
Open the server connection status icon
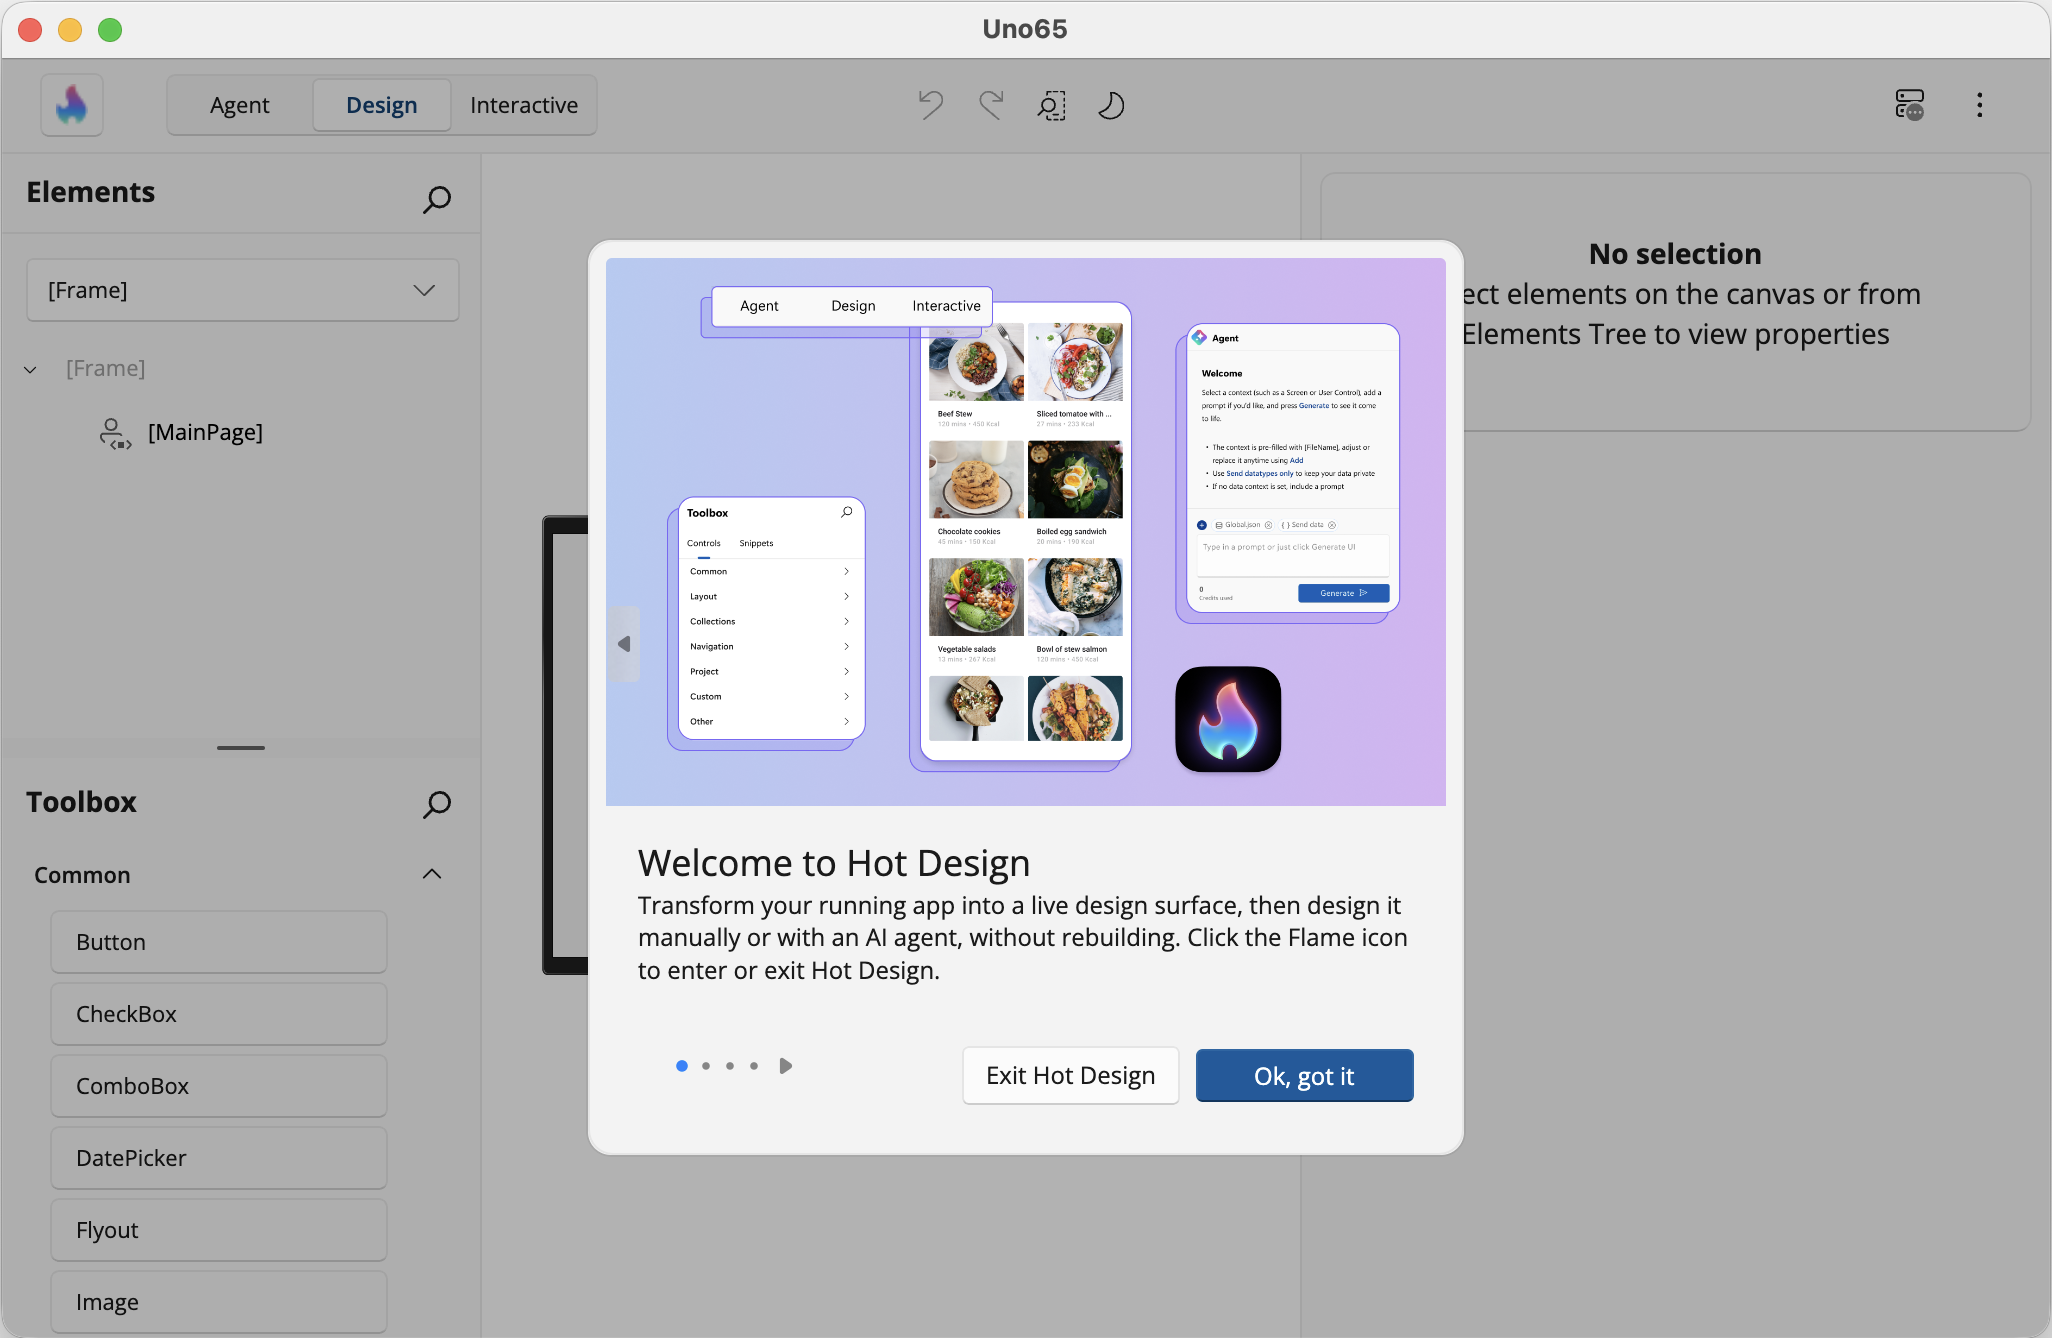pos(1909,105)
